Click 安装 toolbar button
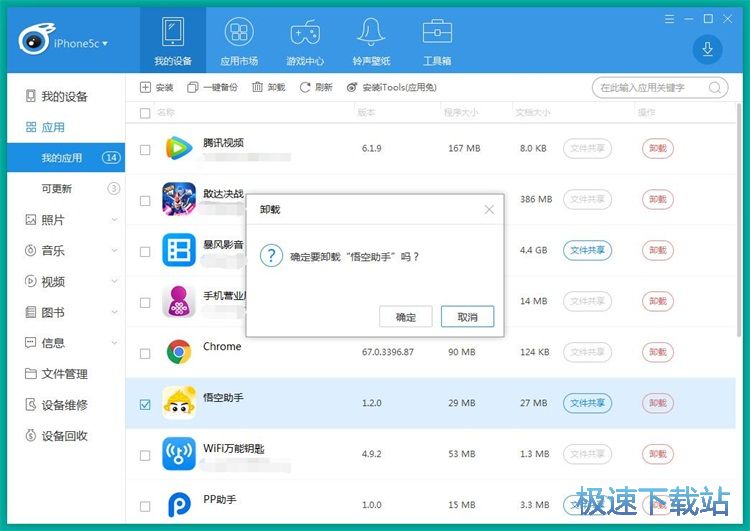This screenshot has width=750, height=531. [156, 87]
